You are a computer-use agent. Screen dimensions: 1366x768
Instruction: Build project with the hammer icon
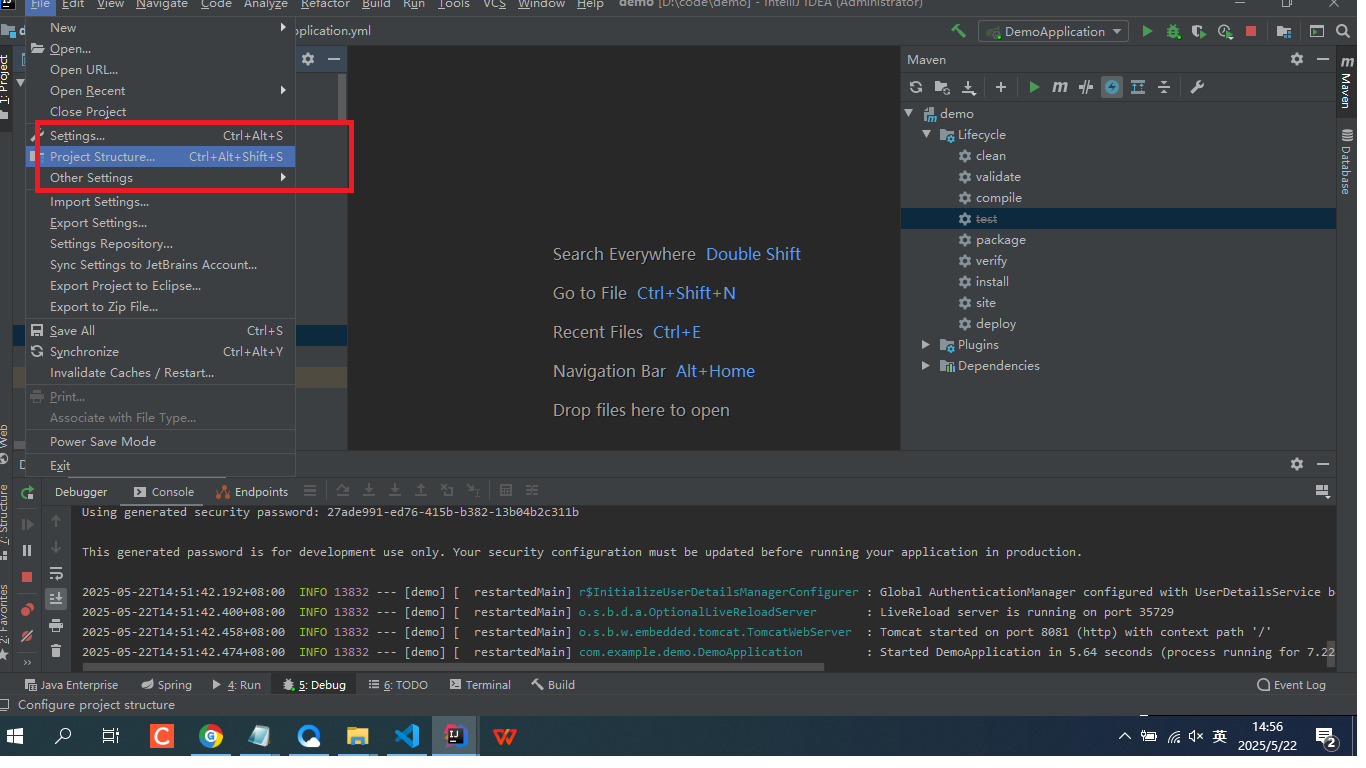point(958,31)
